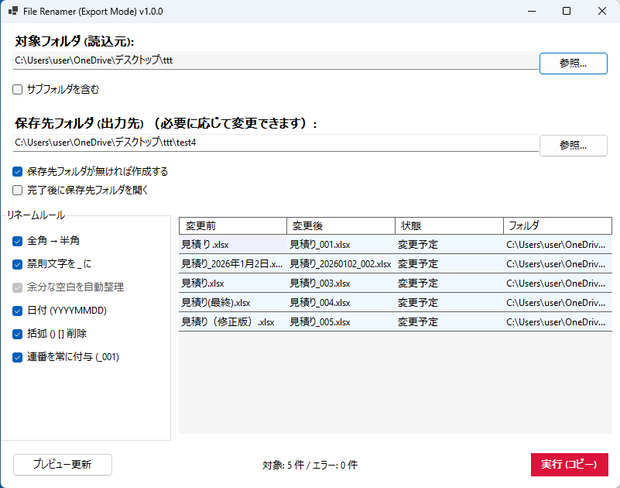This screenshot has width=620, height=488.
Task: Click the 対象: 5 件 / エラー: 0 件 status text
Action: (310, 465)
